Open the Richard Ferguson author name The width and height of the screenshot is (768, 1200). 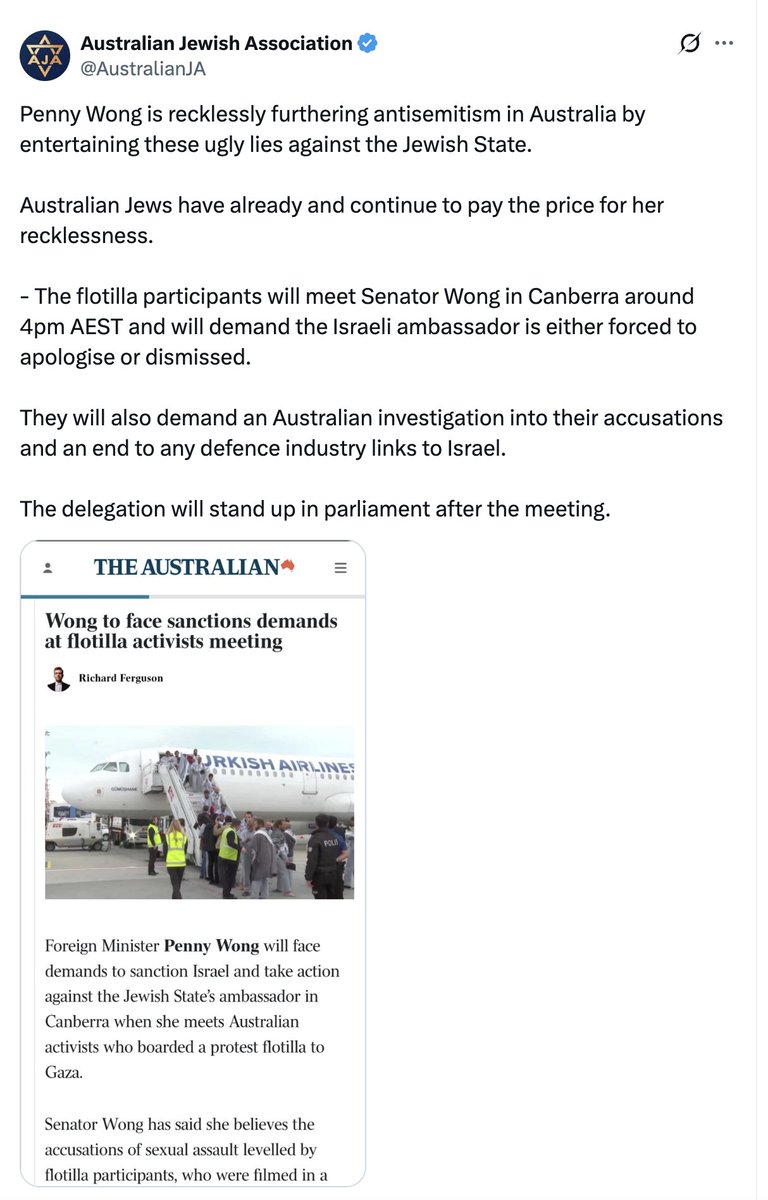coord(120,678)
